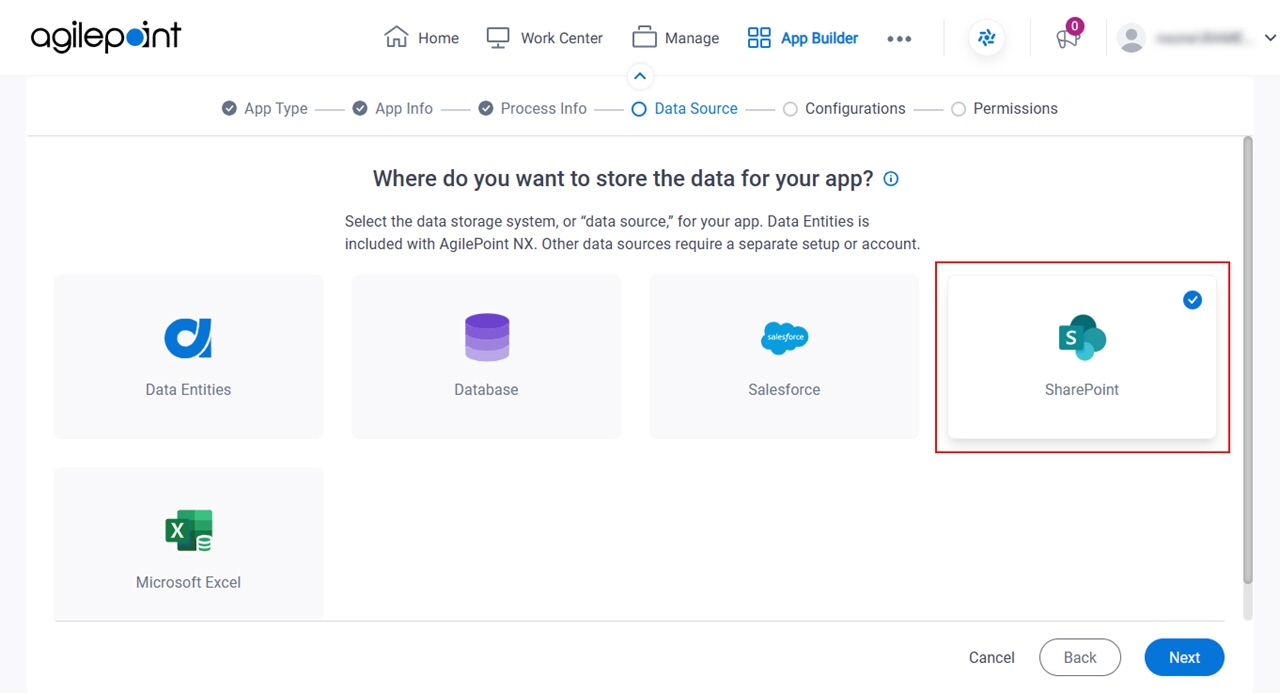This screenshot has height=693, width=1280.
Task: Click the Work Center monitor icon
Action: pyautogui.click(x=498, y=38)
